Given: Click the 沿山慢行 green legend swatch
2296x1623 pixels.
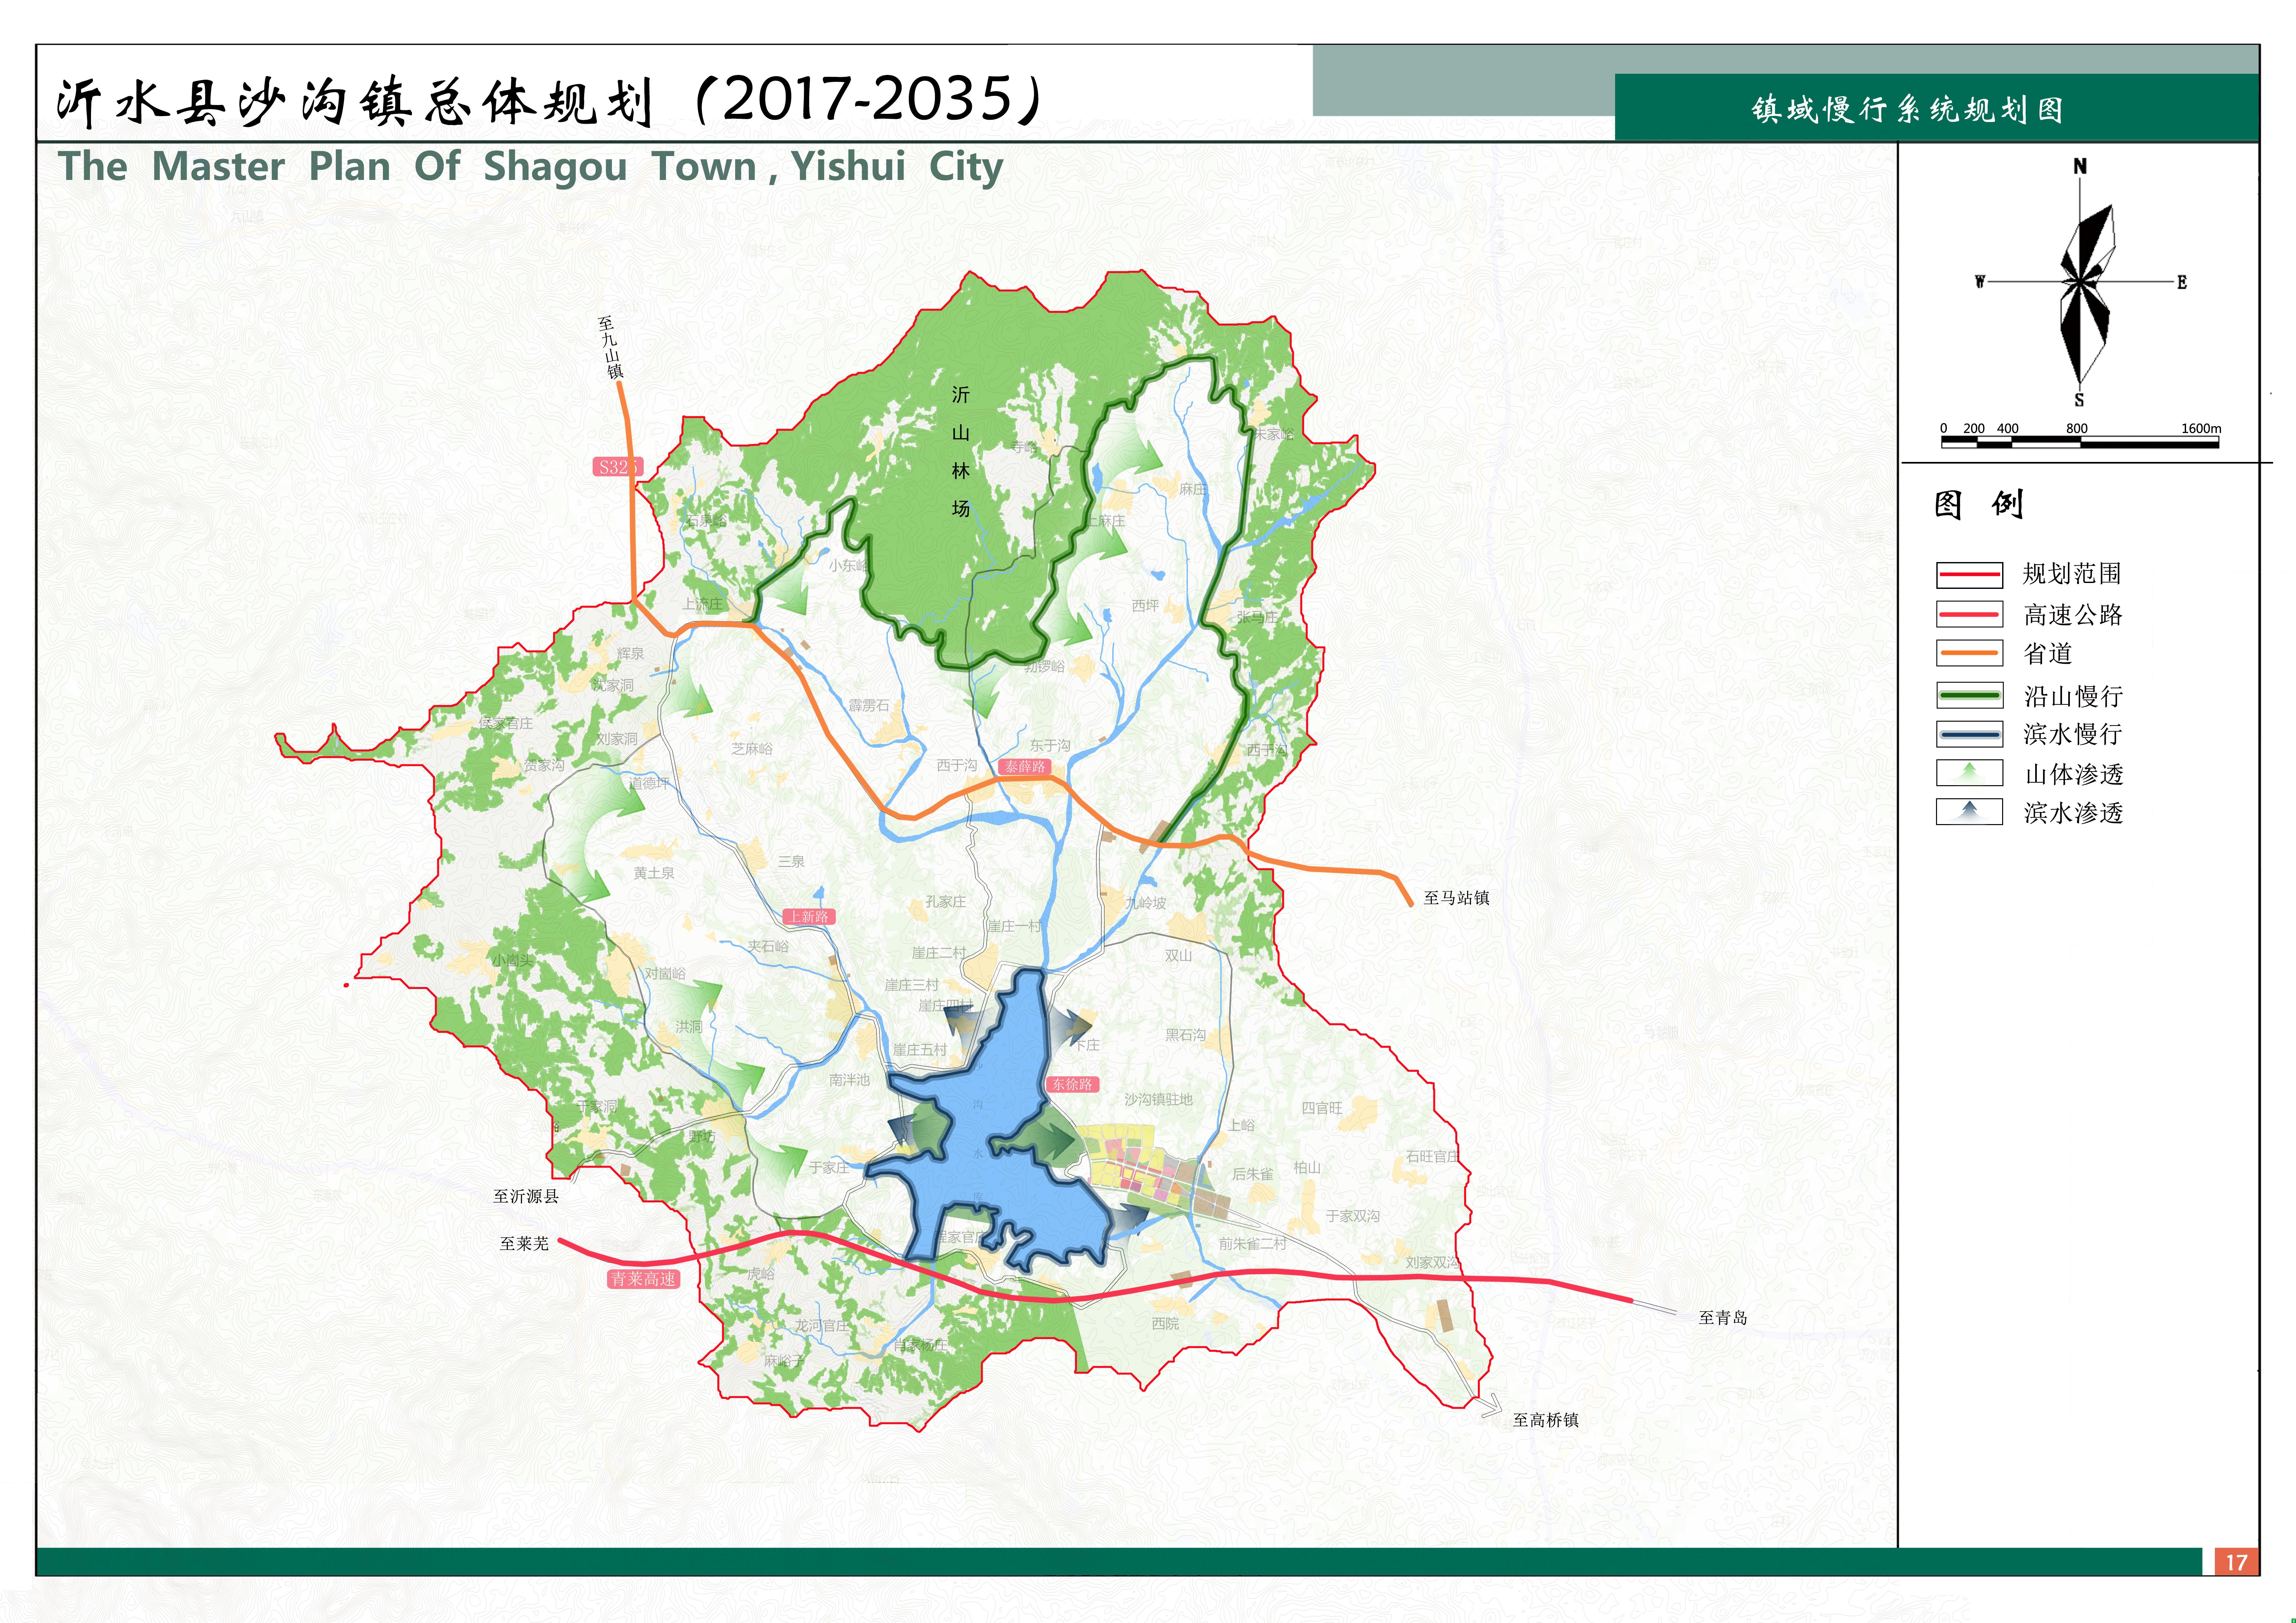Looking at the screenshot, I should click(x=1969, y=695).
